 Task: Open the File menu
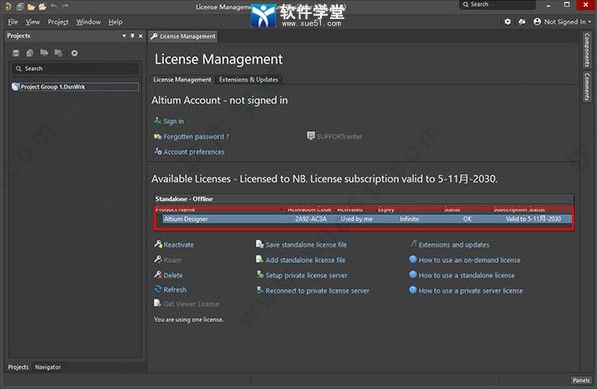click(13, 22)
